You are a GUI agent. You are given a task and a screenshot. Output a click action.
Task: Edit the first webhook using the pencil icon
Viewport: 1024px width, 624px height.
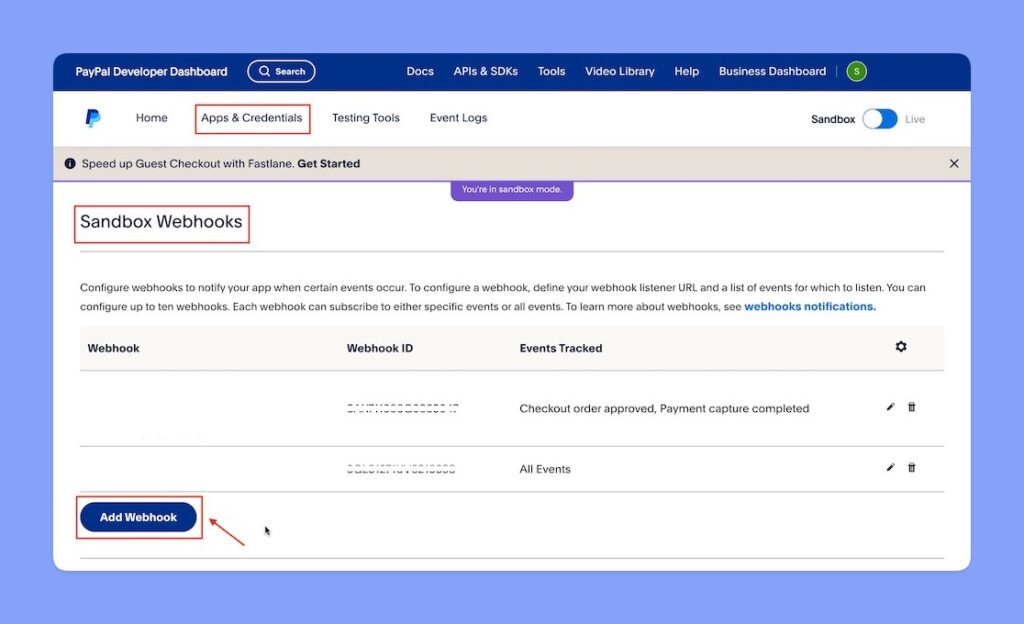[889, 407]
